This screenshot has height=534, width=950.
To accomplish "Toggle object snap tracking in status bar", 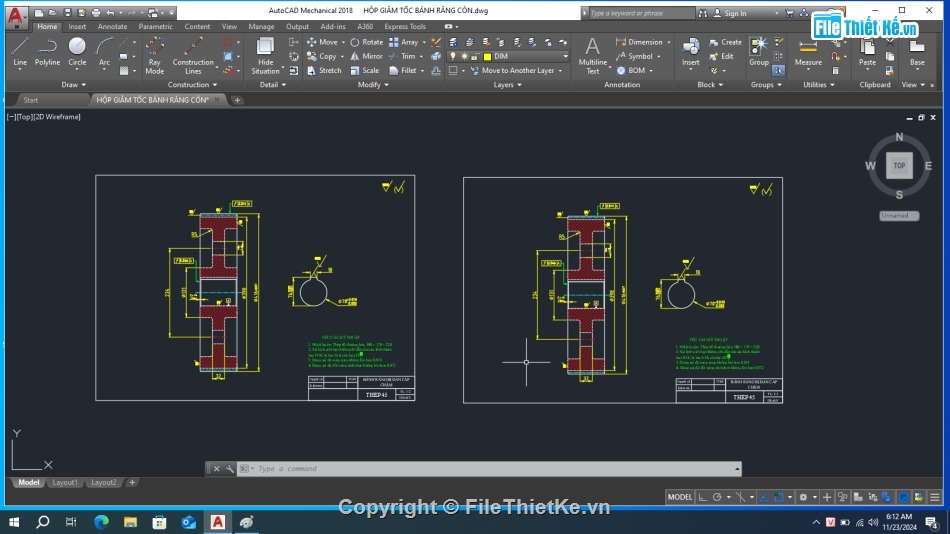I will (x=764, y=497).
